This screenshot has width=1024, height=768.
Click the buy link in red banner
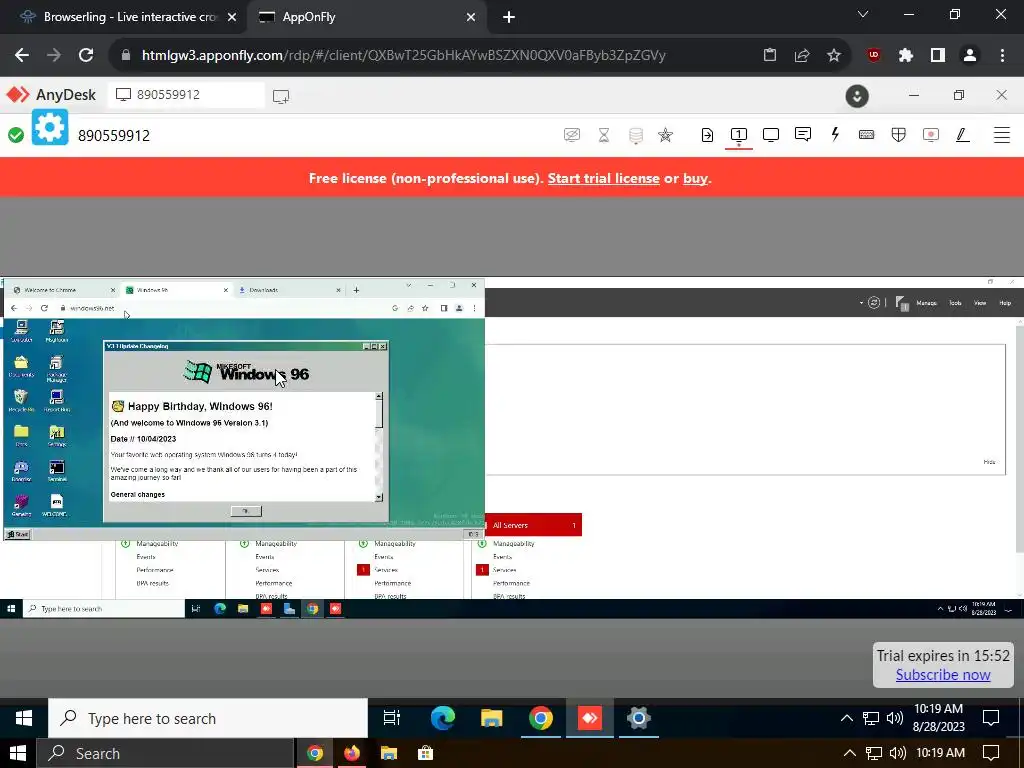tap(695, 178)
